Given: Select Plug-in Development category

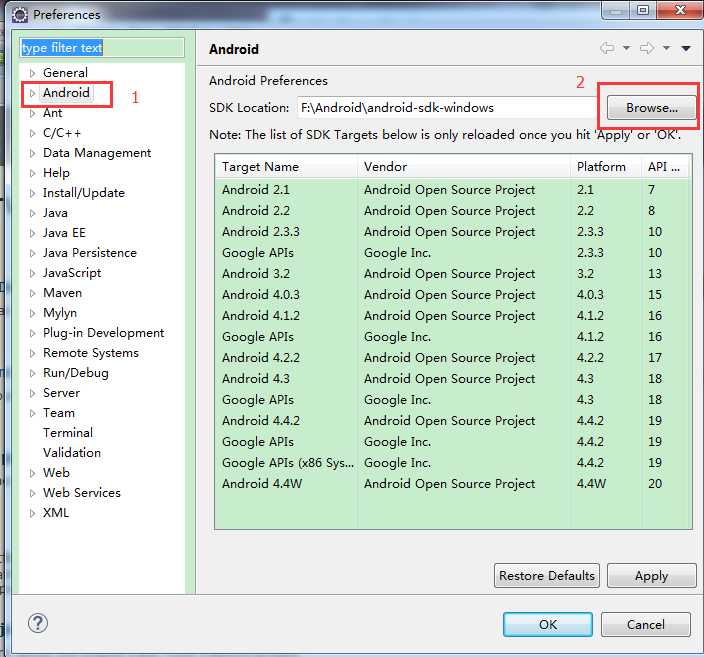Looking at the screenshot, I should pos(103,333).
